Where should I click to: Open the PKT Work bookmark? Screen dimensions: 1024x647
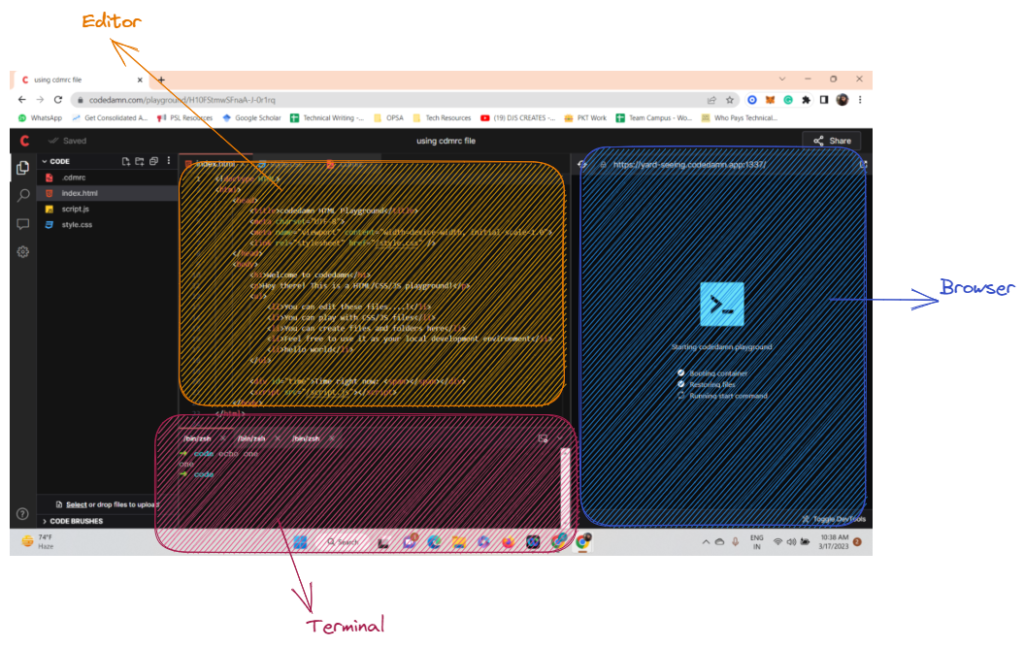coord(585,118)
